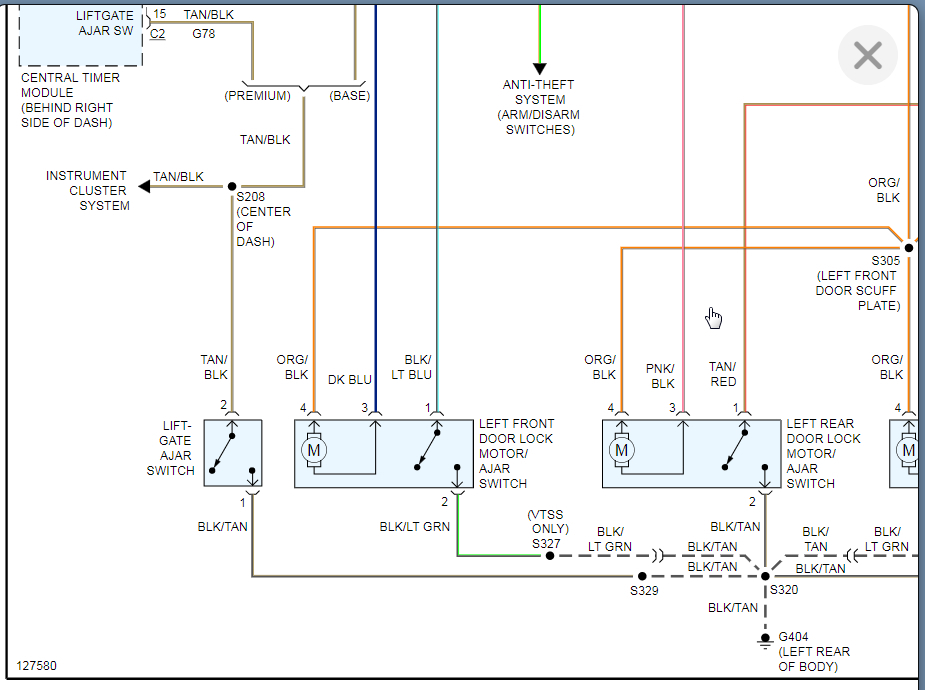
Task: Click the left front door ajar switch contact
Action: click(427, 450)
